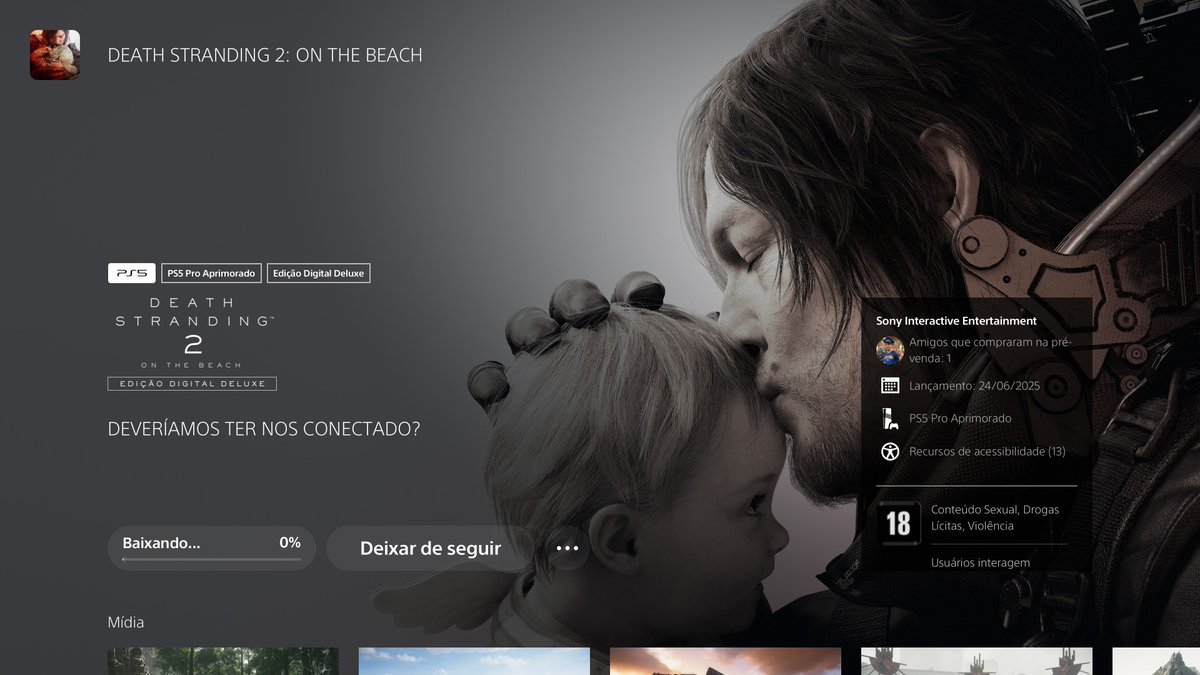Click the 0% download percentage

pos(290,543)
